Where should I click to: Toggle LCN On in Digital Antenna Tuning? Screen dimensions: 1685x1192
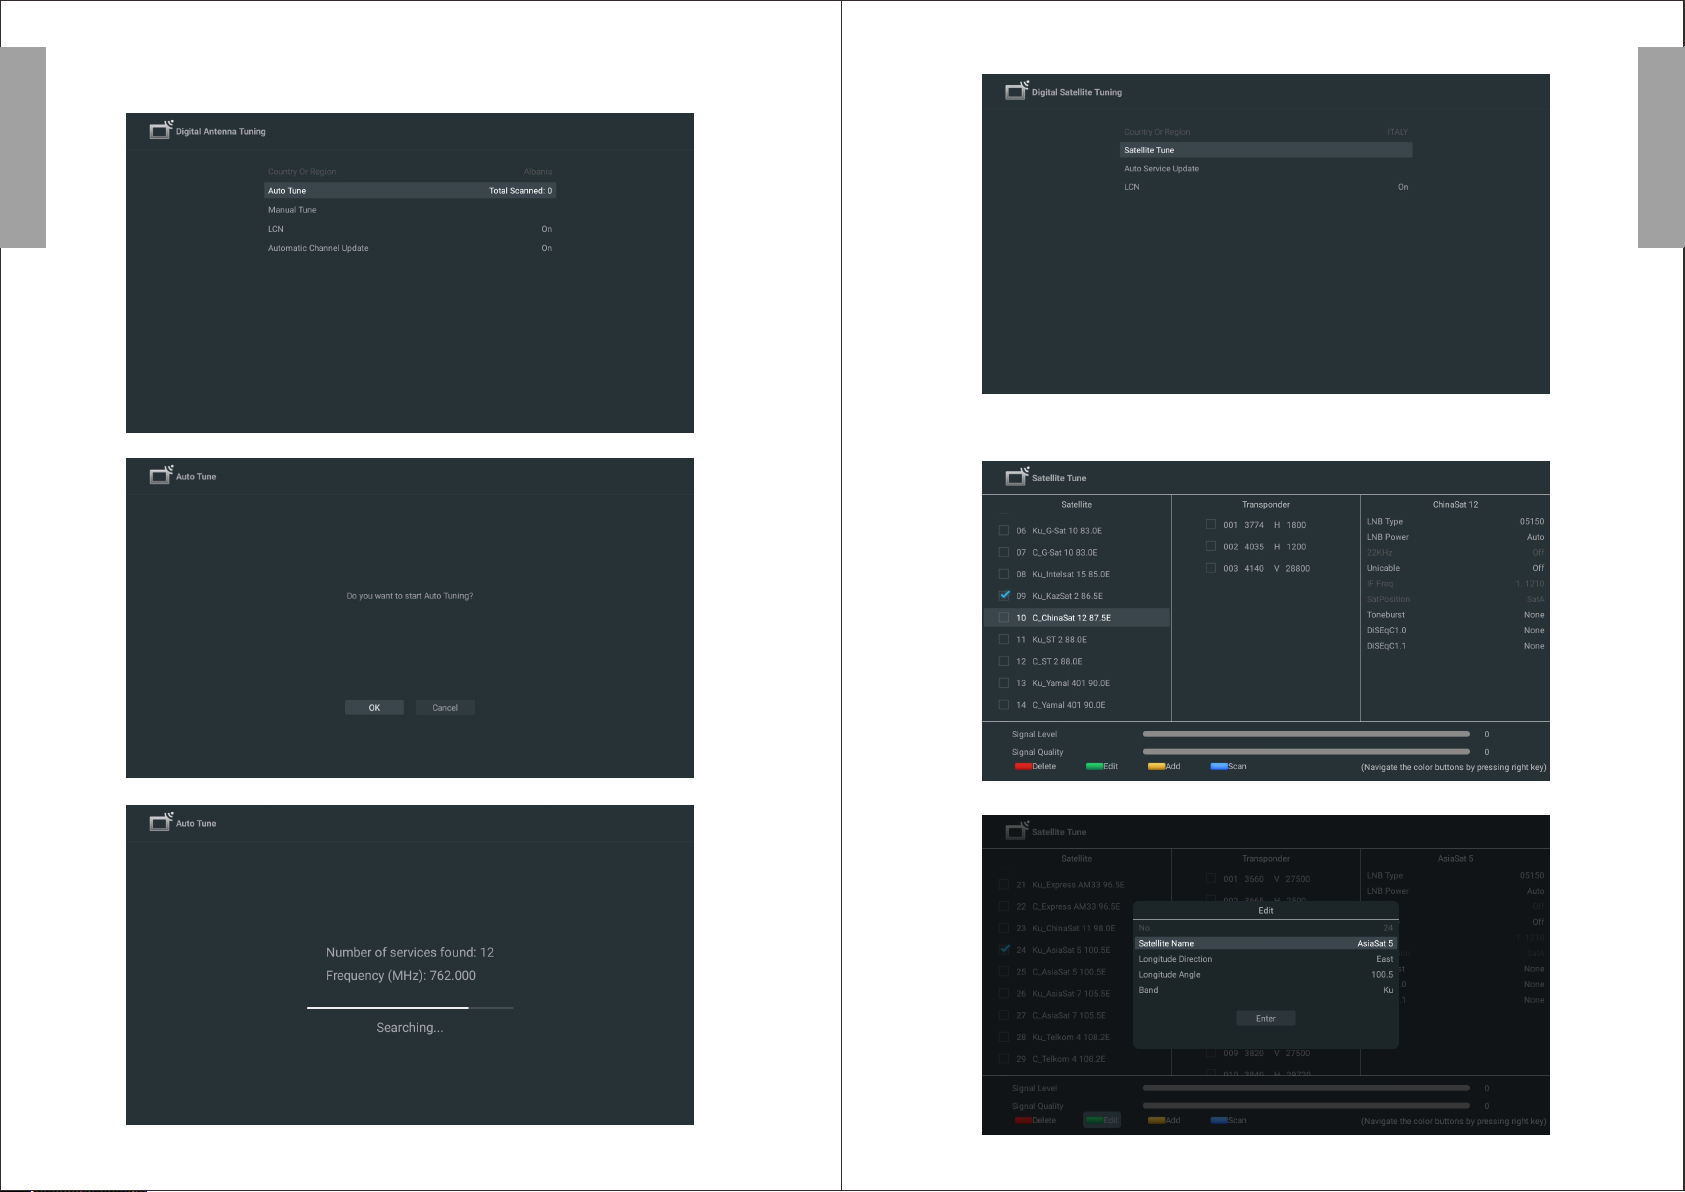[x=410, y=229]
